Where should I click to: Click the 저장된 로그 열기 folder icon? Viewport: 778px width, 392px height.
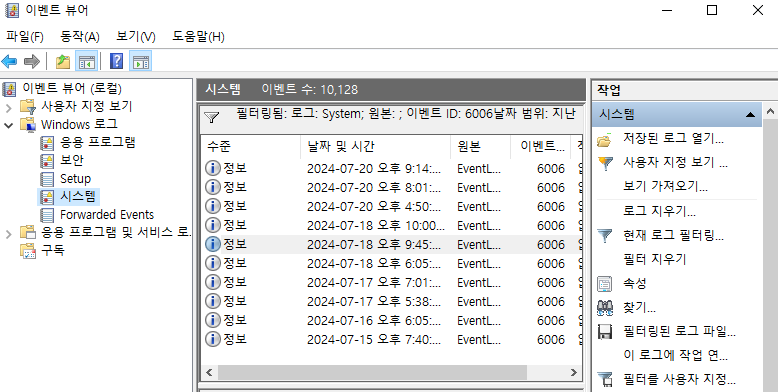pos(604,140)
